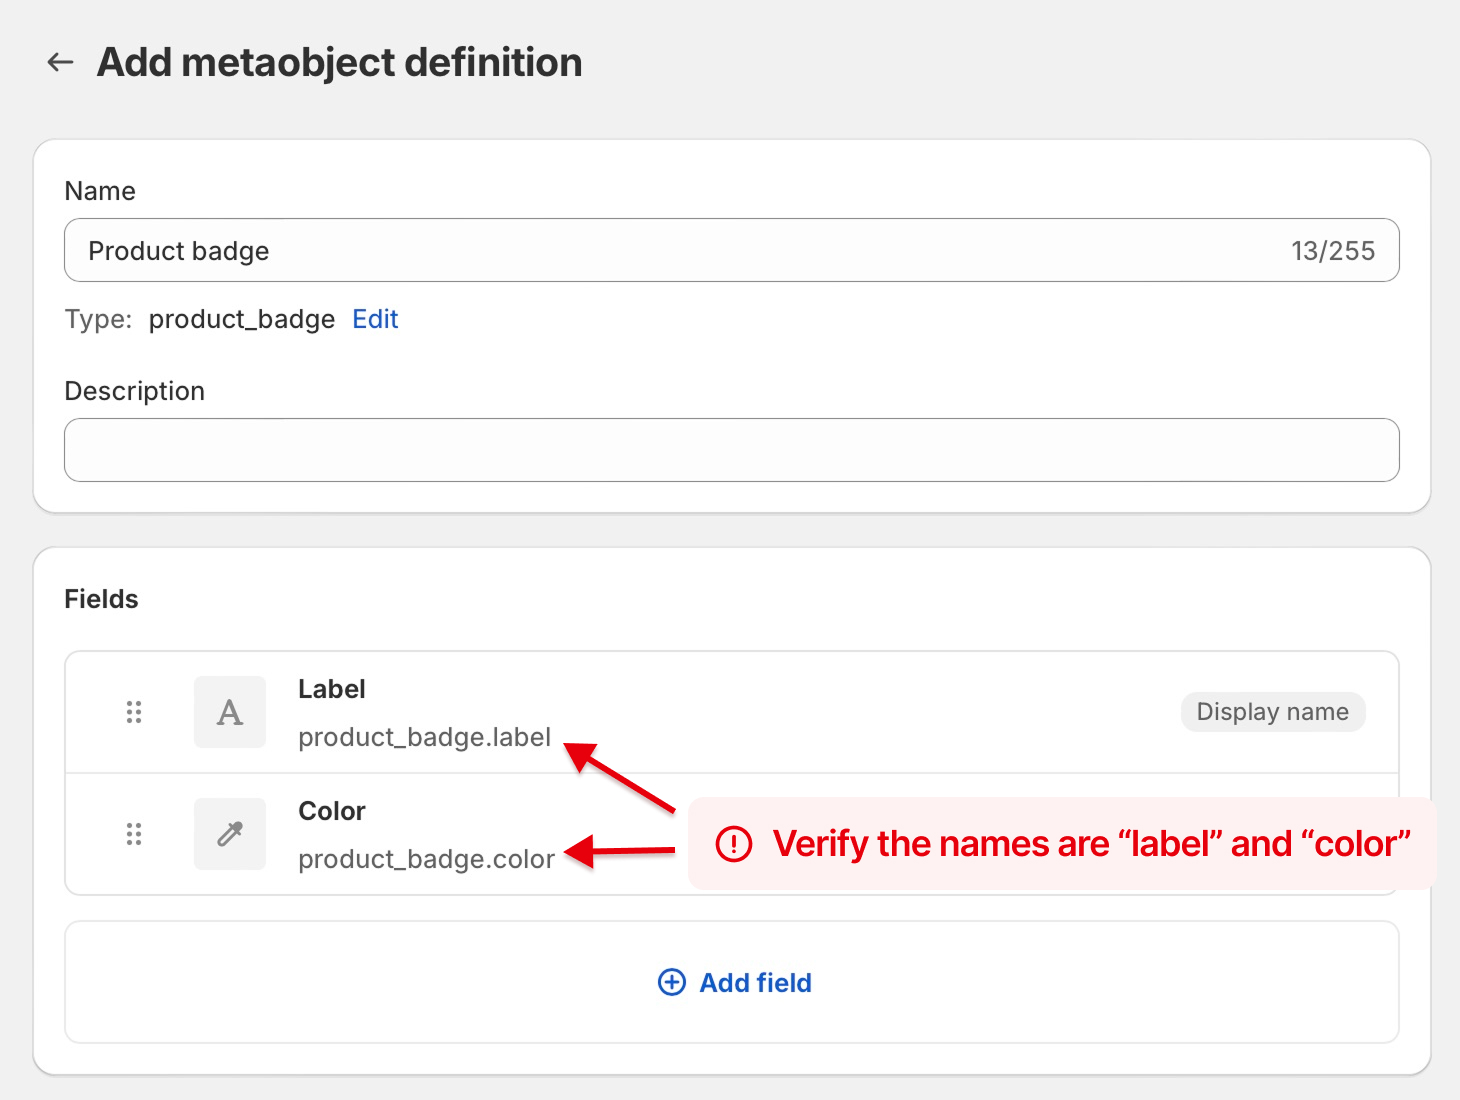Click the back arrow icon
This screenshot has width=1460, height=1100.
60,62
